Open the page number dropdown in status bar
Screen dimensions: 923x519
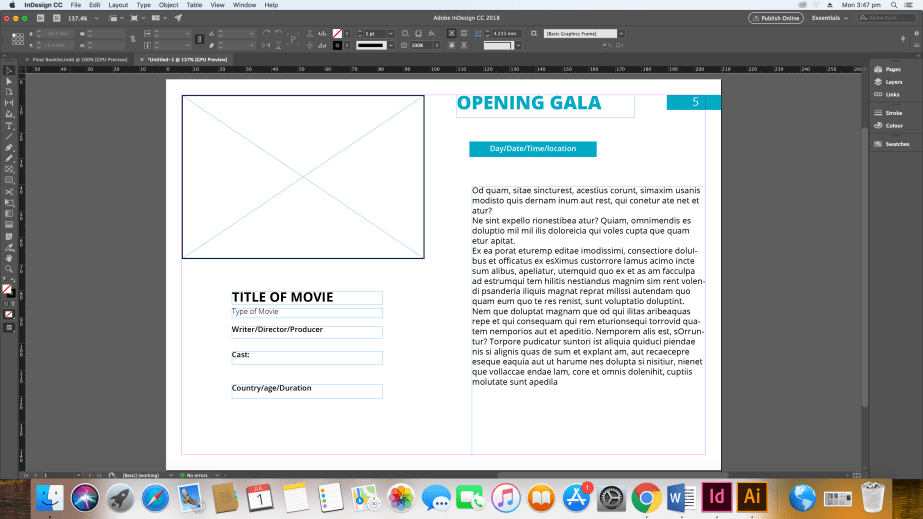[78, 475]
